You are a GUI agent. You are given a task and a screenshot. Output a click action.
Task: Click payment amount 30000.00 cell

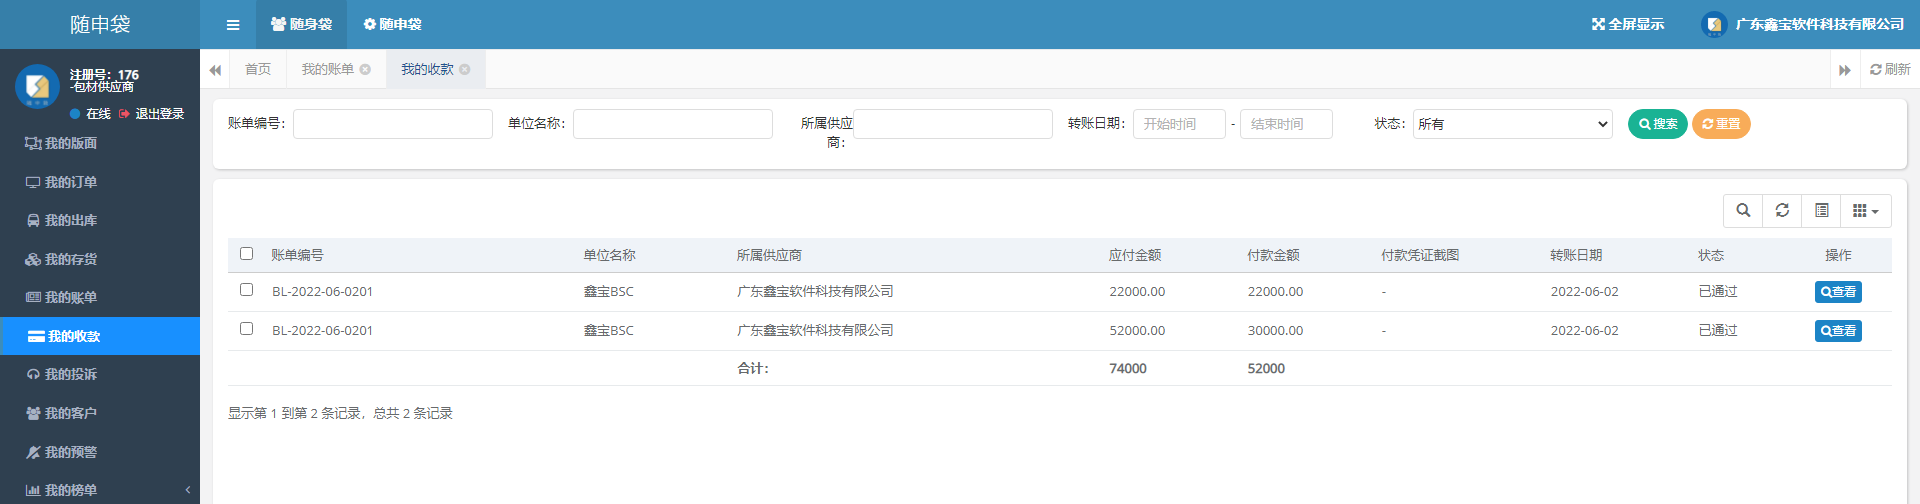[1275, 330]
